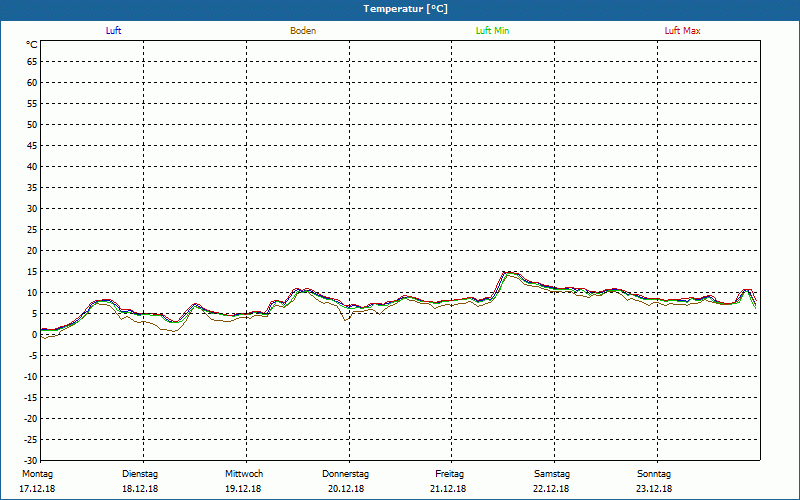Screen dimensions: 800x500
Task: Click the 50 axis value
Action: pyautogui.click(x=32, y=124)
